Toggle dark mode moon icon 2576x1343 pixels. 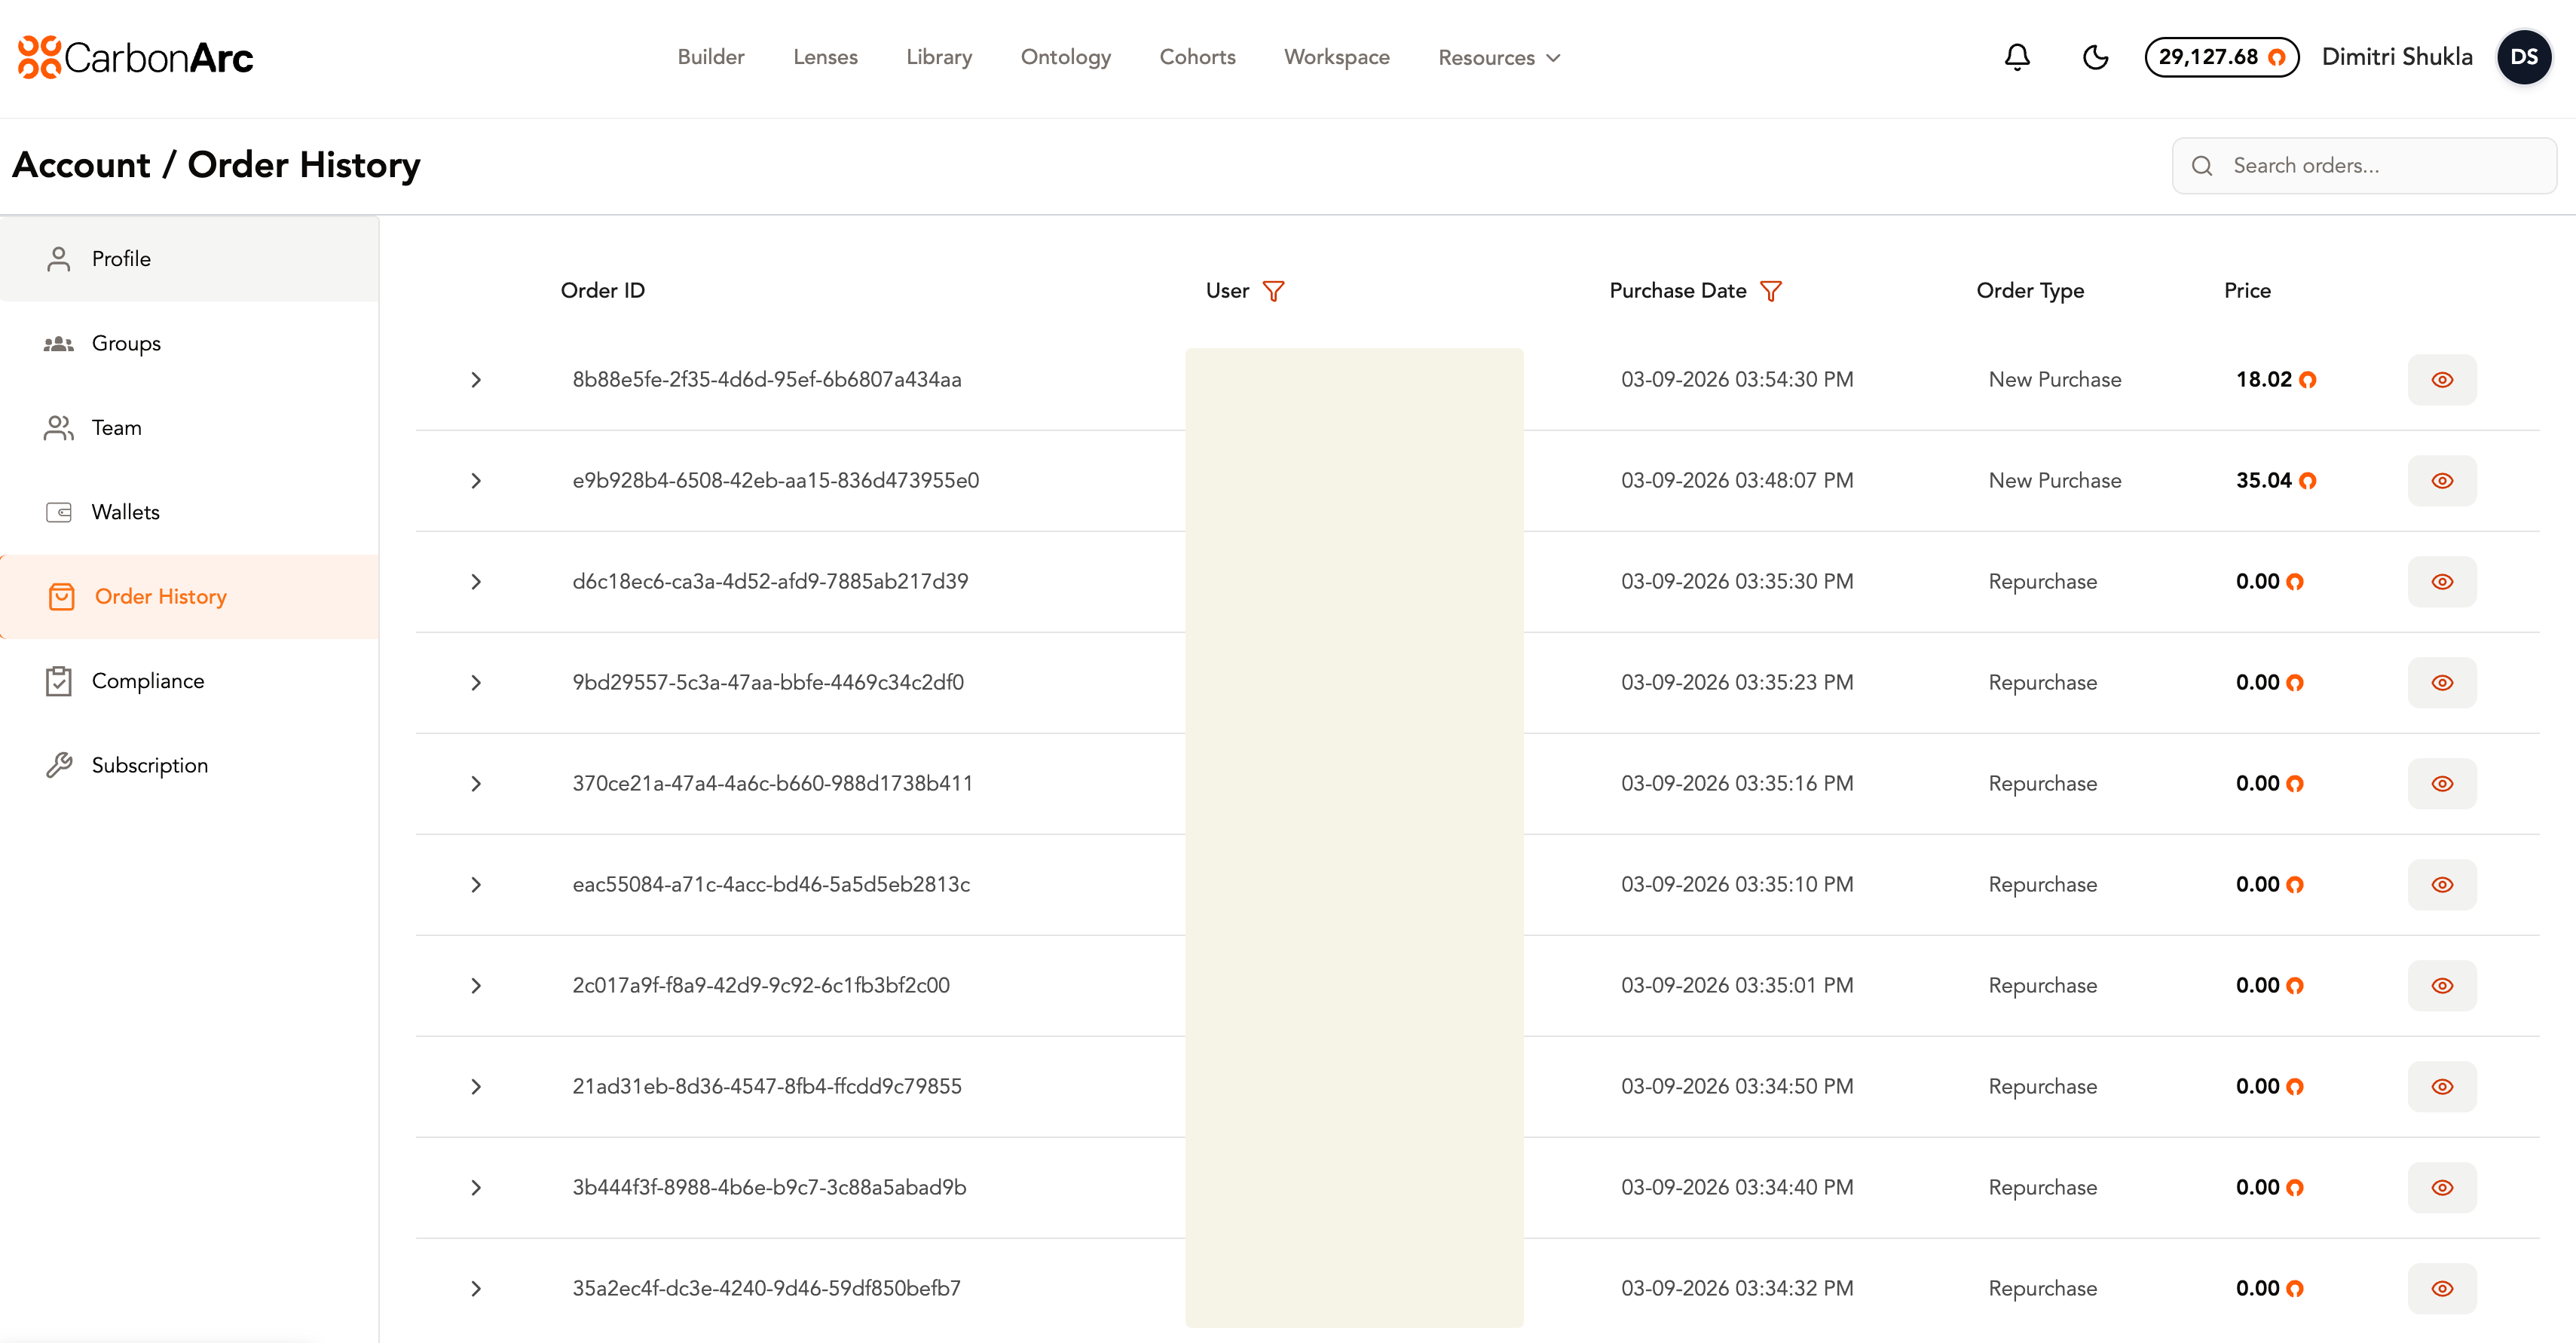point(2095,57)
